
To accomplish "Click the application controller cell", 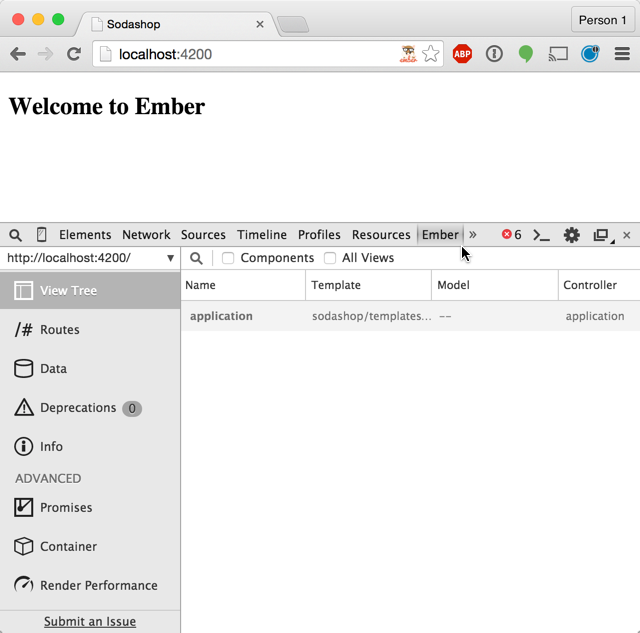I will 595,316.
